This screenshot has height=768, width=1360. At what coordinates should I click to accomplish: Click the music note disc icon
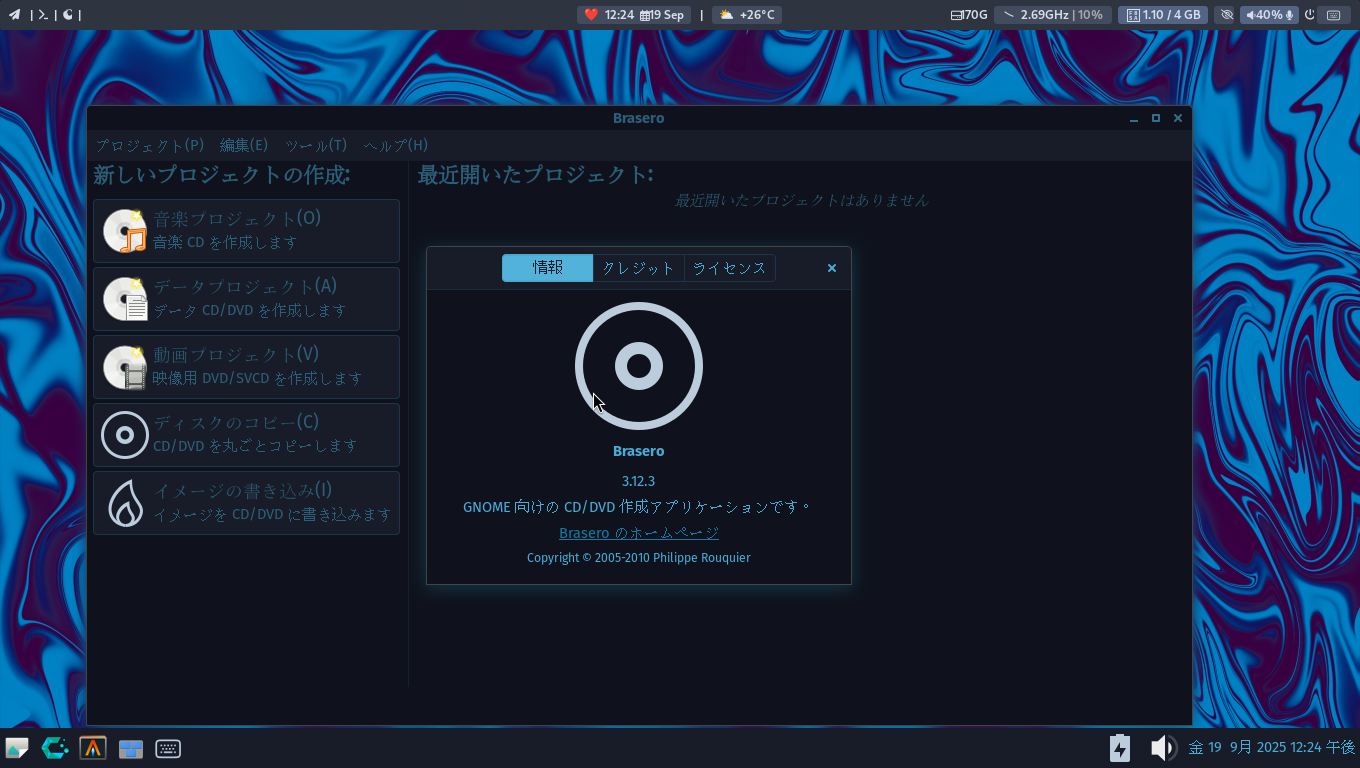(125, 231)
